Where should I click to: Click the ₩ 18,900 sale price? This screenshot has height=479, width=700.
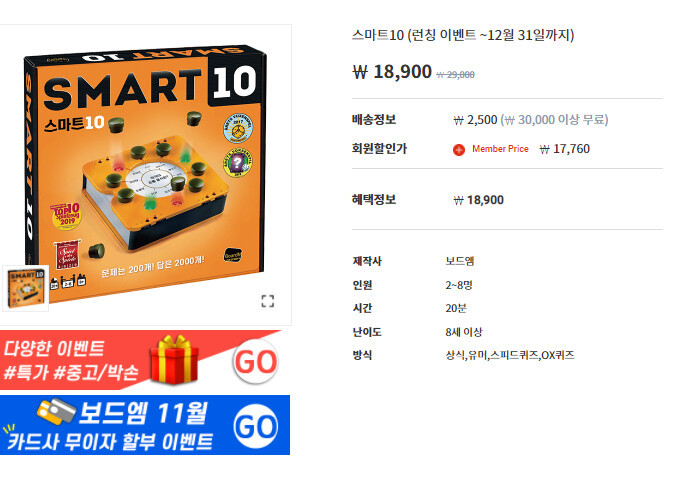coord(392,72)
